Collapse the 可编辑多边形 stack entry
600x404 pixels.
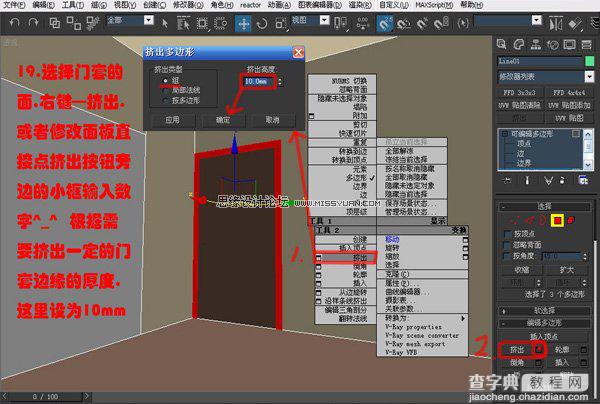[505, 134]
